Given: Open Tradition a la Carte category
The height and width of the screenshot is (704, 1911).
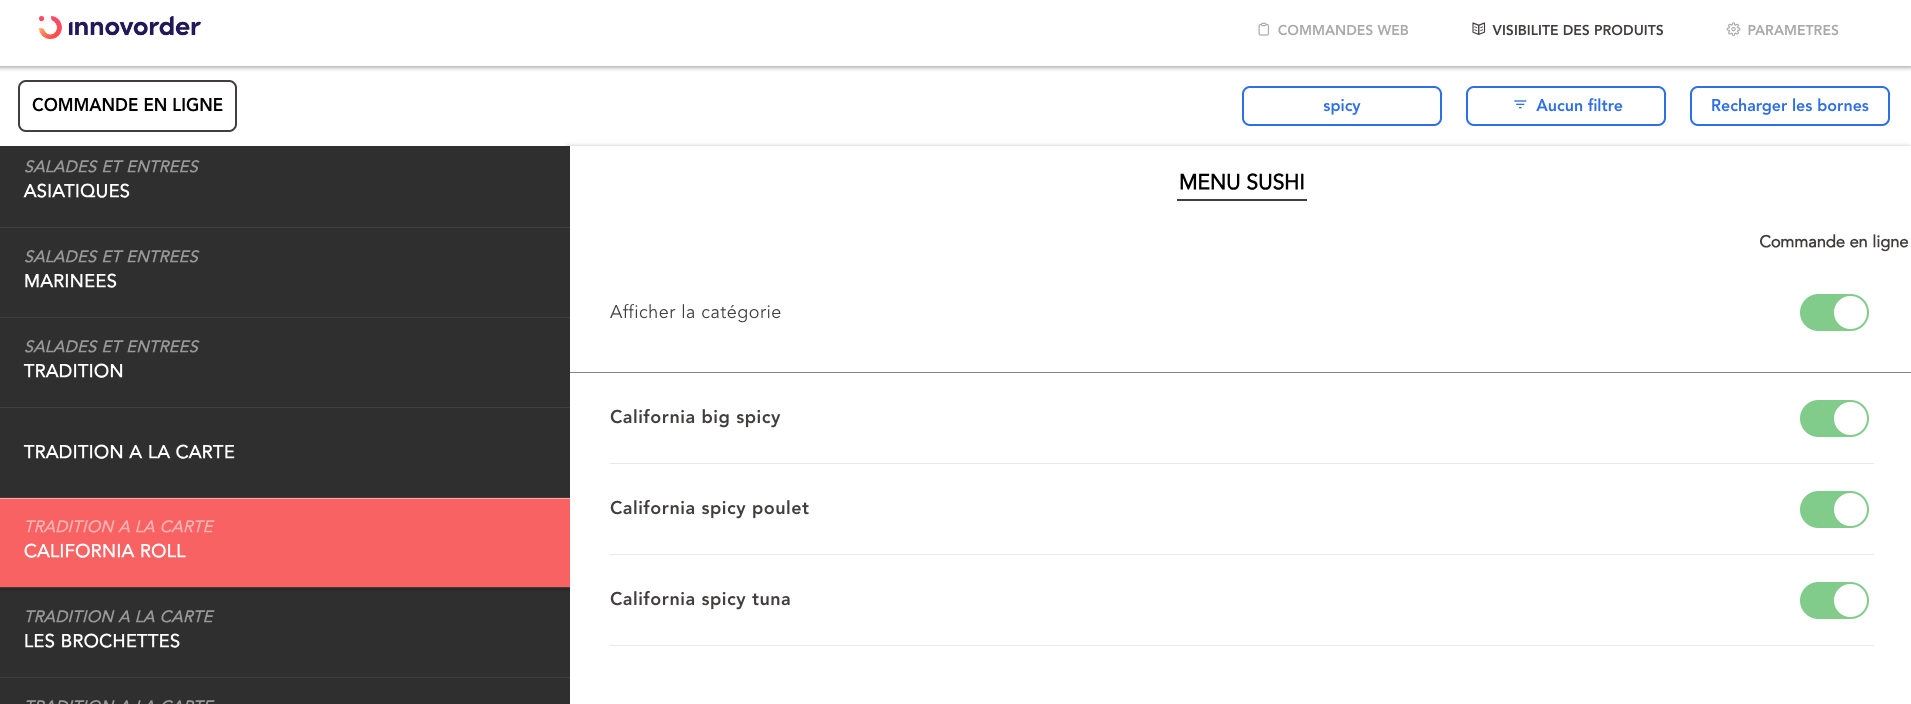Looking at the screenshot, I should click(284, 452).
